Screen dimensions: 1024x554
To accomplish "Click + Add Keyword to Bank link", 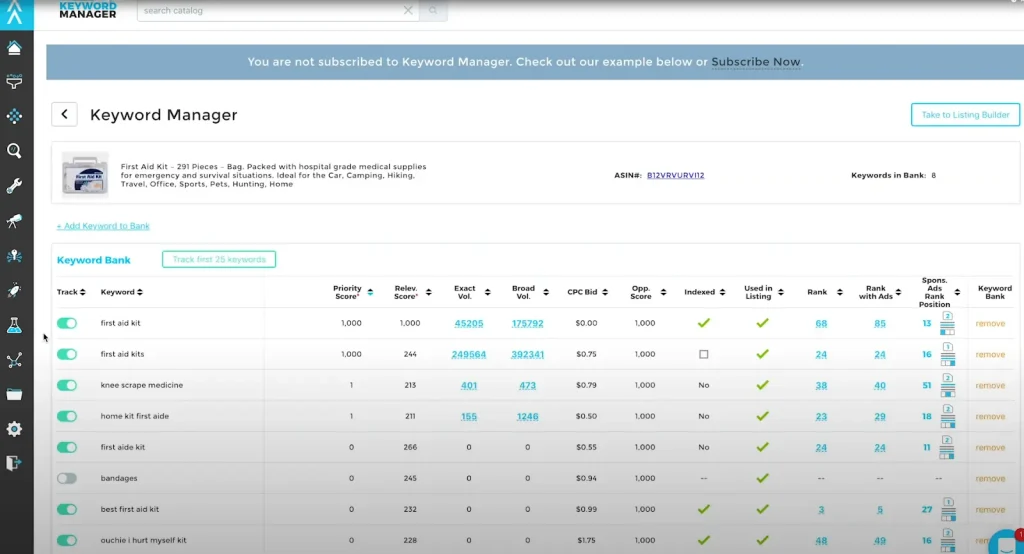I will click(x=103, y=226).
